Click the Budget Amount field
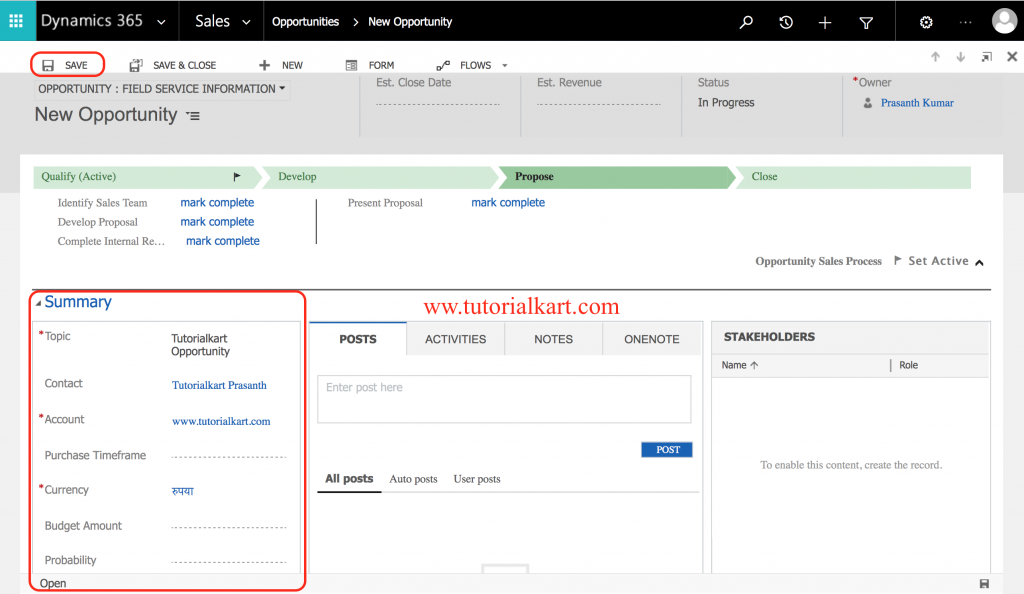This screenshot has height=594, width=1024. 229,525
